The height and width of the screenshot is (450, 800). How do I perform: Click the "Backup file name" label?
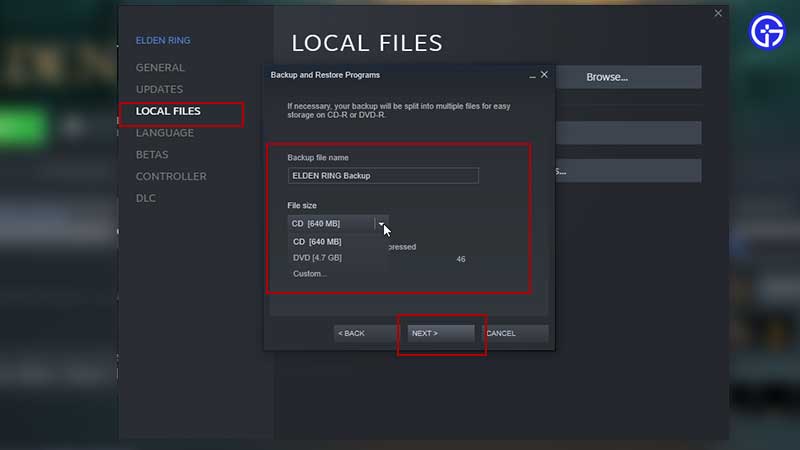click(x=318, y=158)
